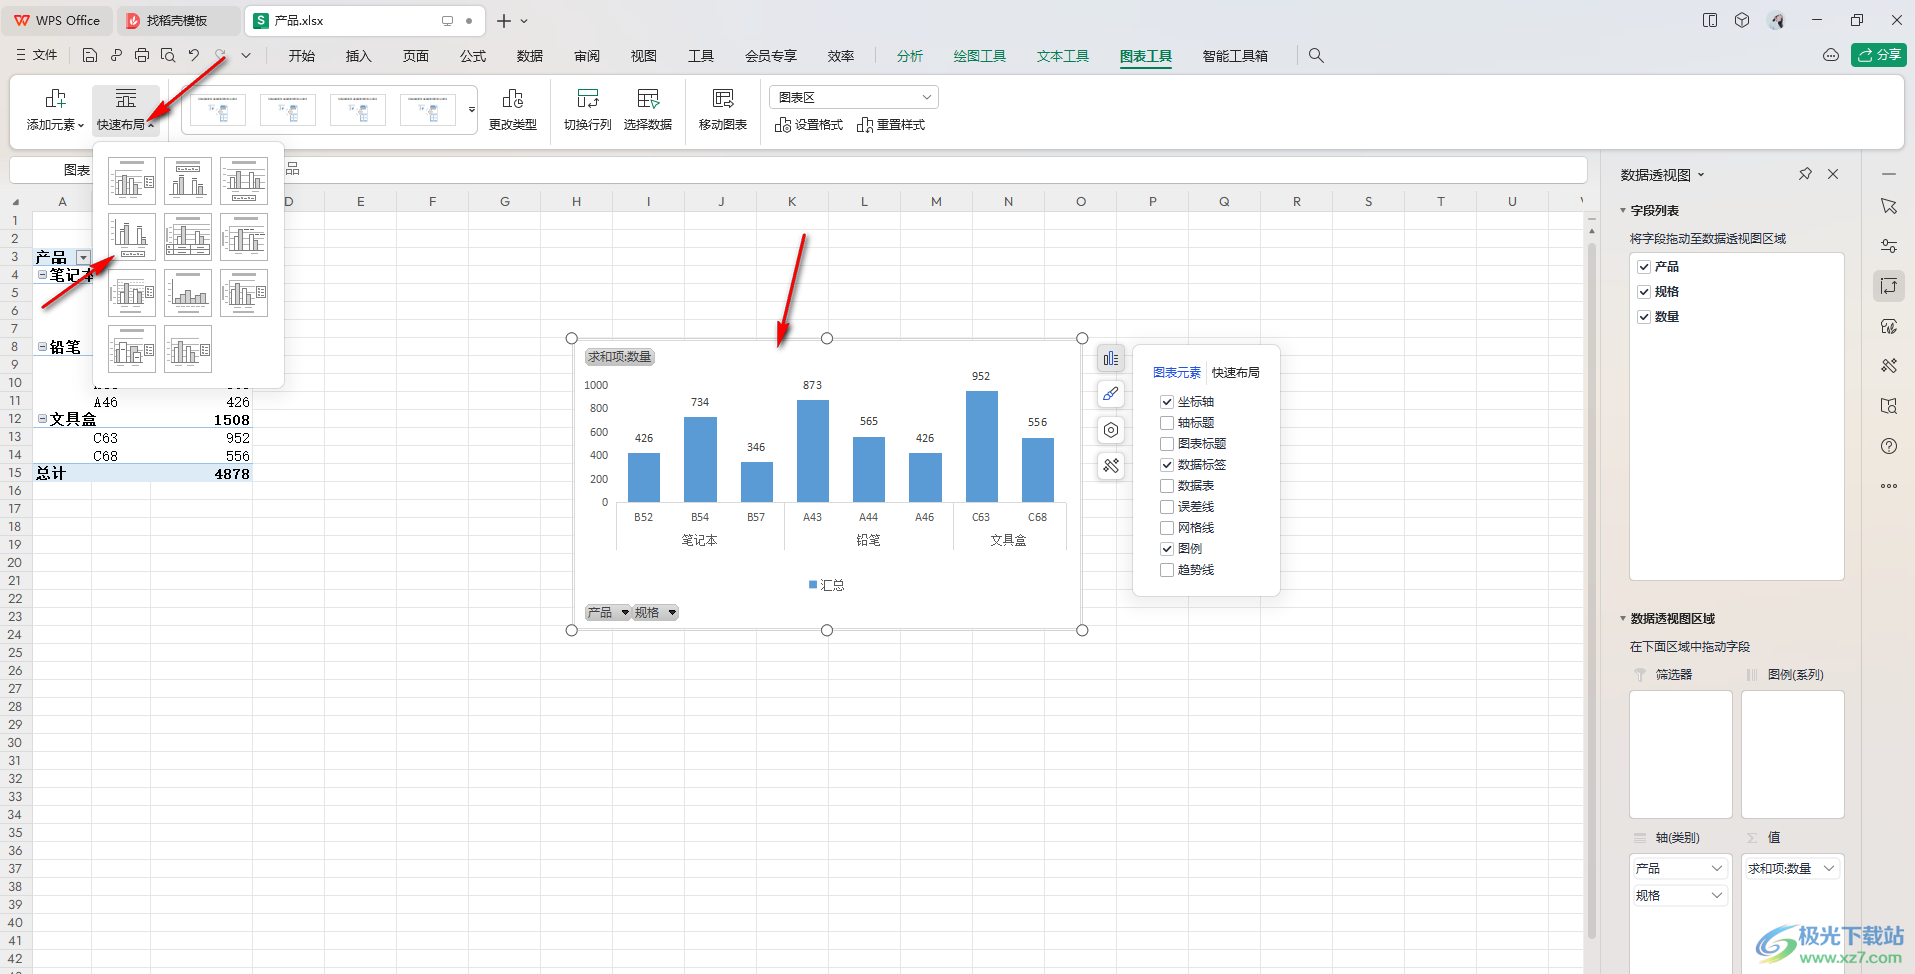Switch to 快速布局 tab in chart popup
This screenshot has height=974, width=1915.
coord(1236,373)
